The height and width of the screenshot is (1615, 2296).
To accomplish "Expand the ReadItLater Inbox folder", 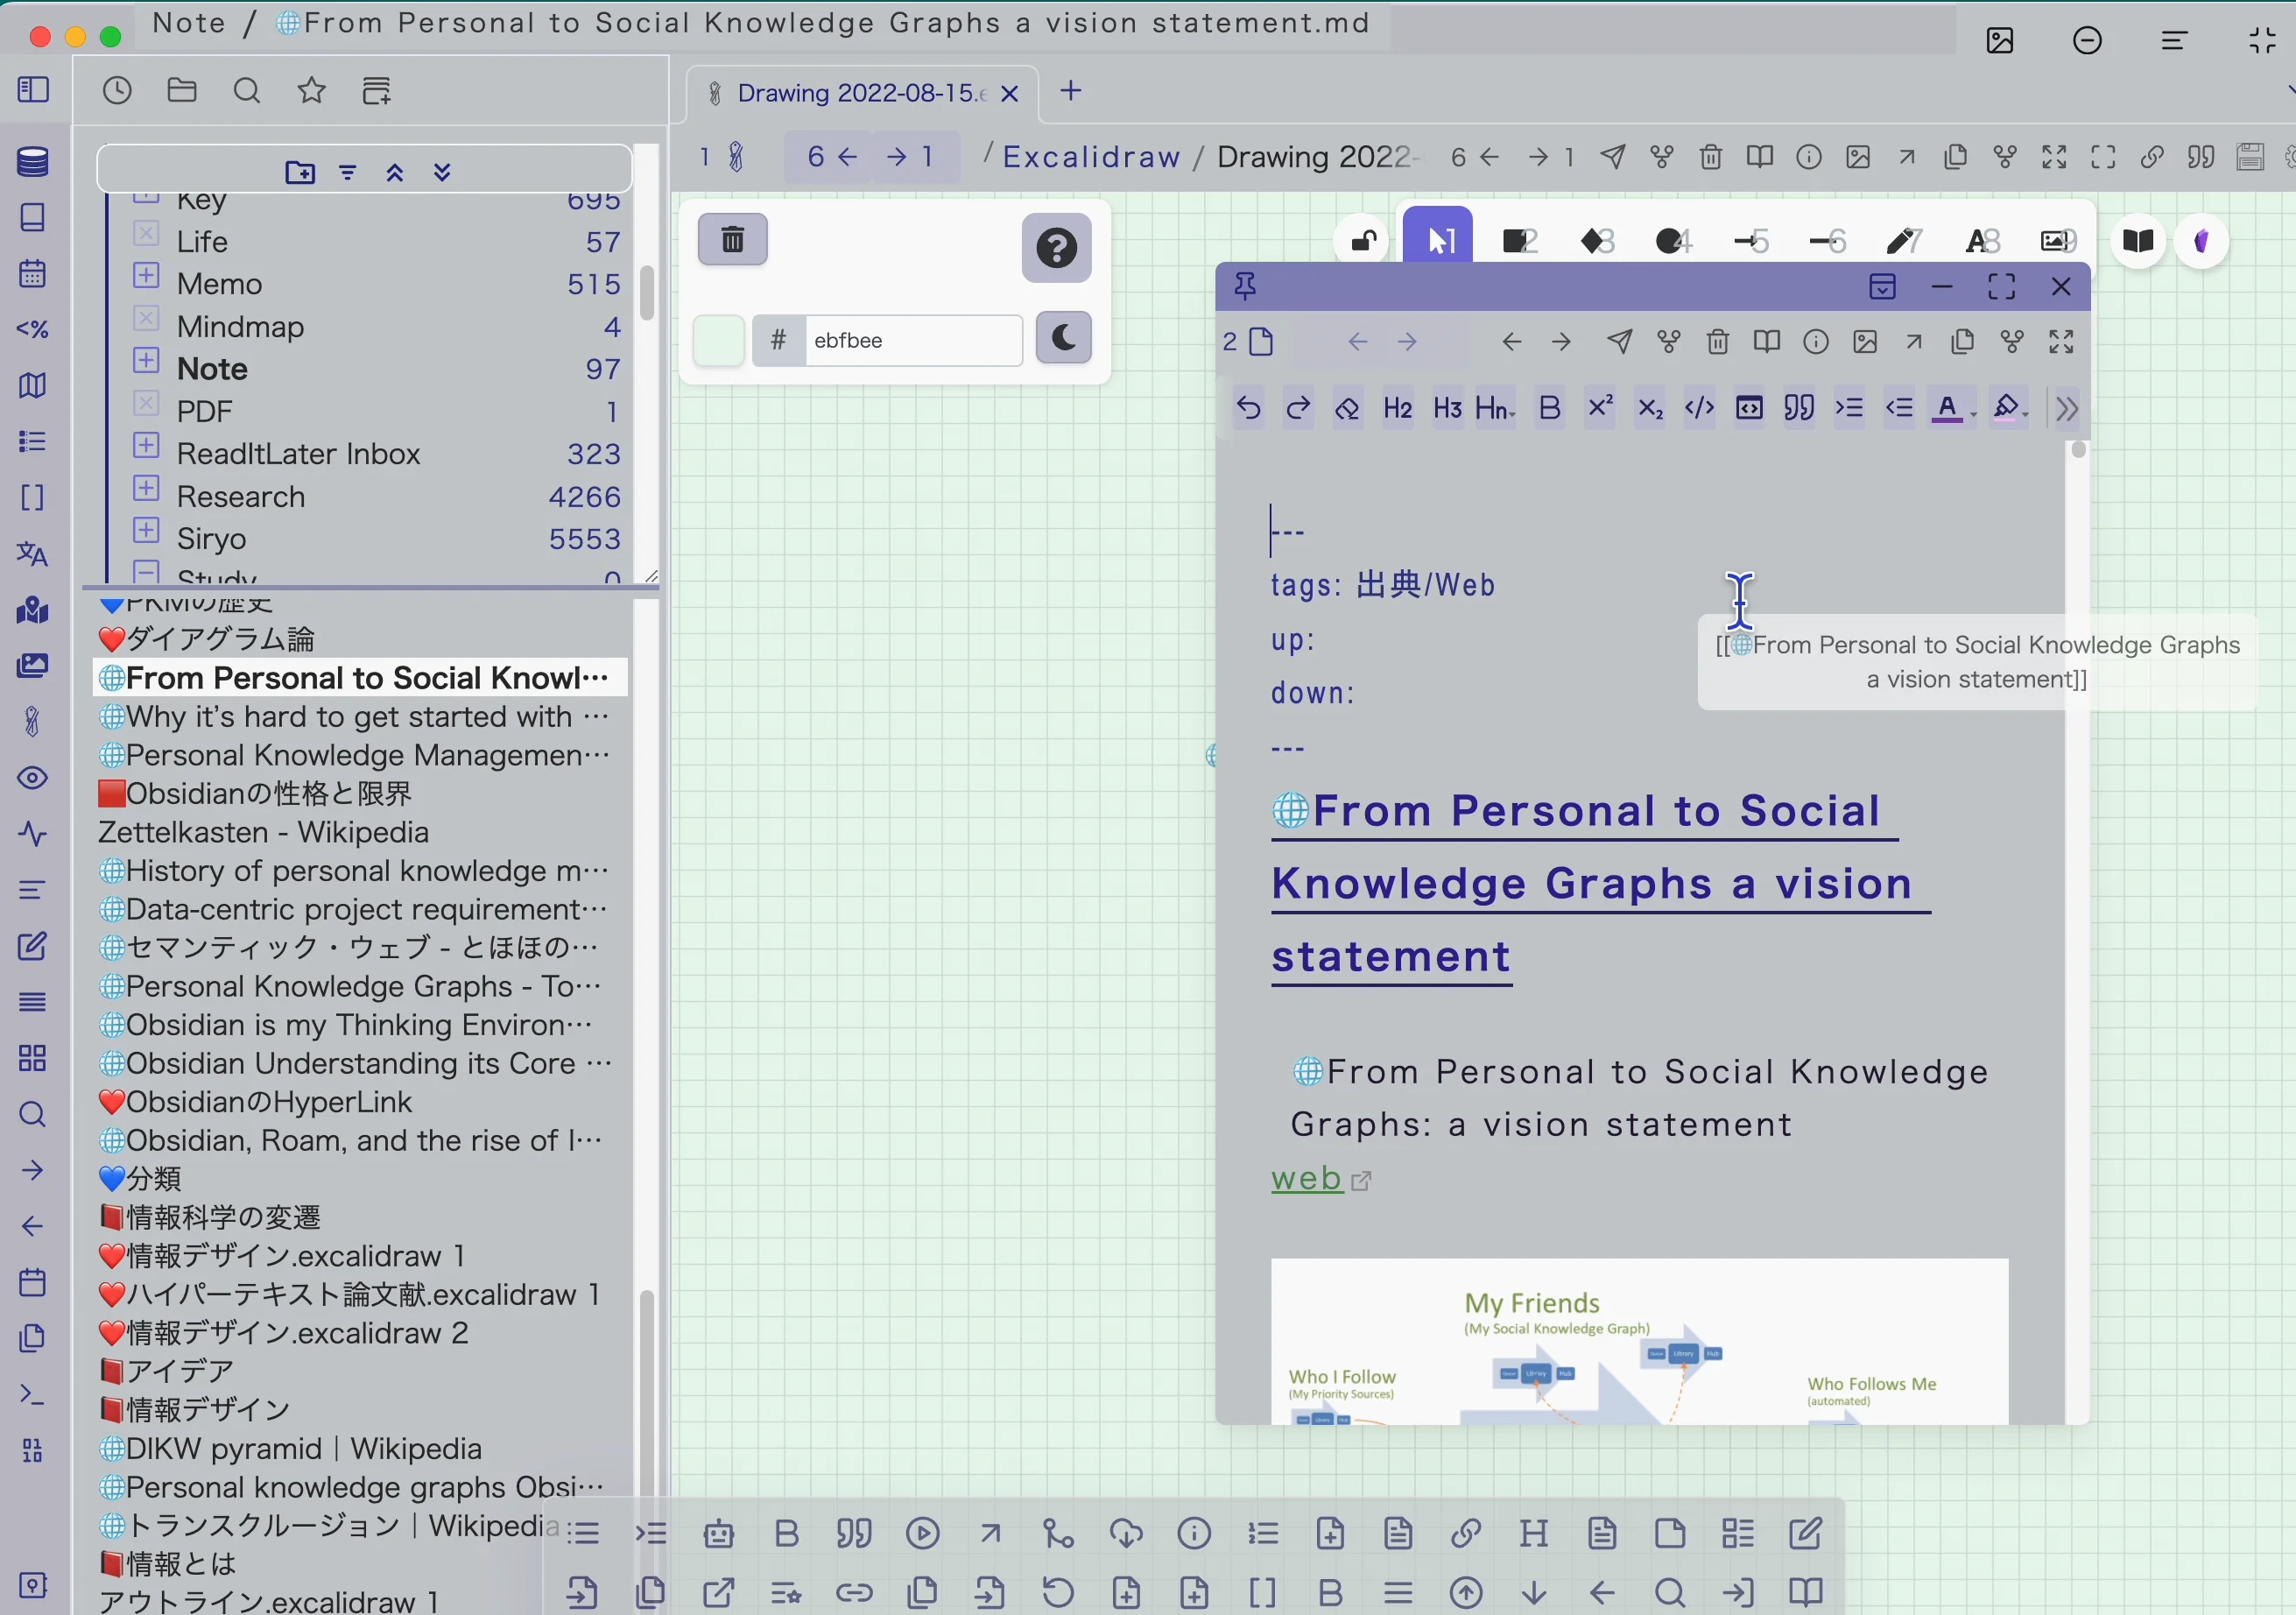I will click(x=146, y=445).
